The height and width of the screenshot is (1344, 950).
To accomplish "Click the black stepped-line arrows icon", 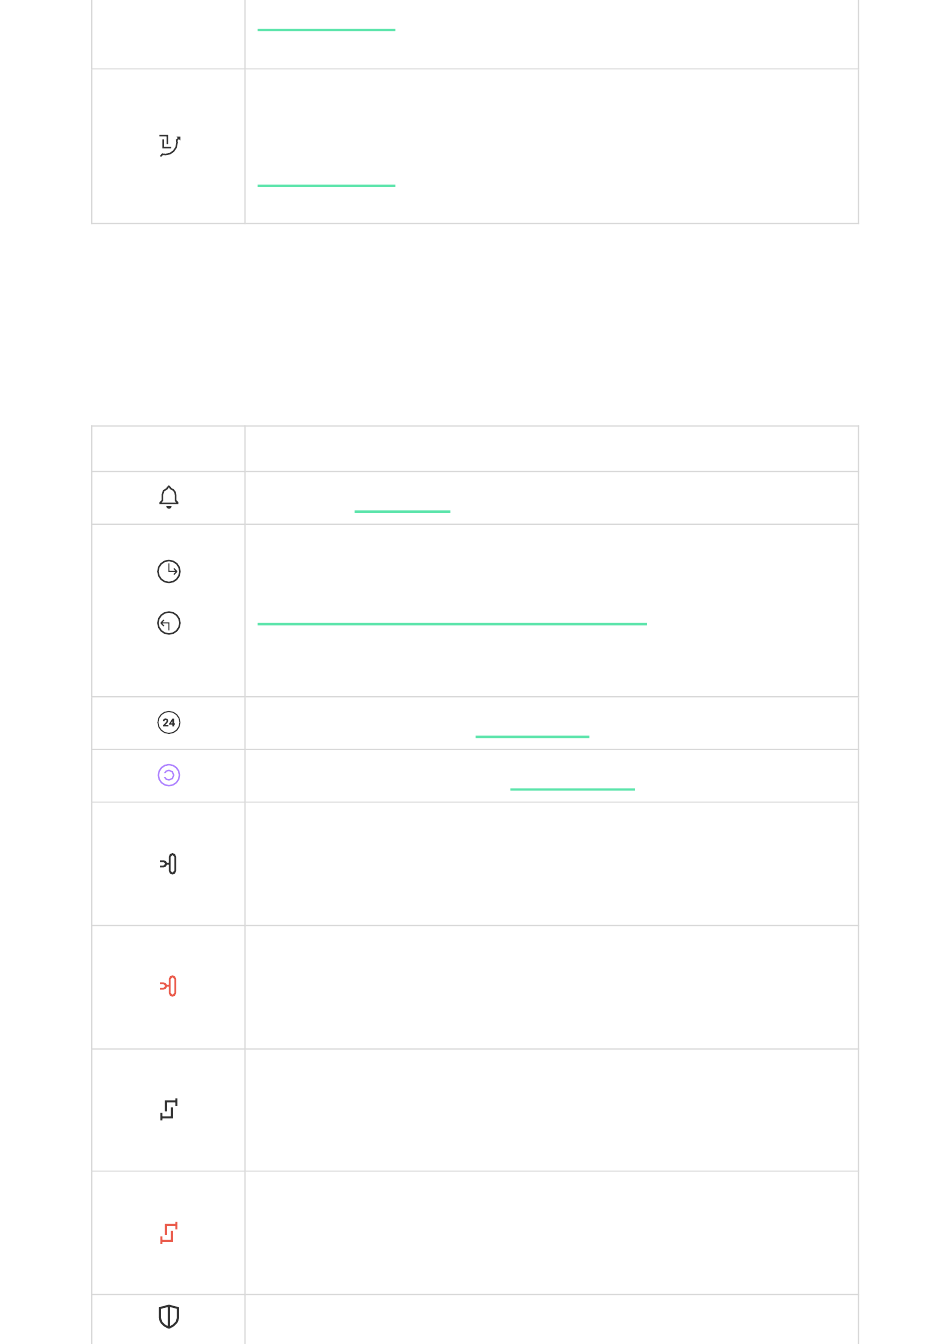I will (169, 1109).
